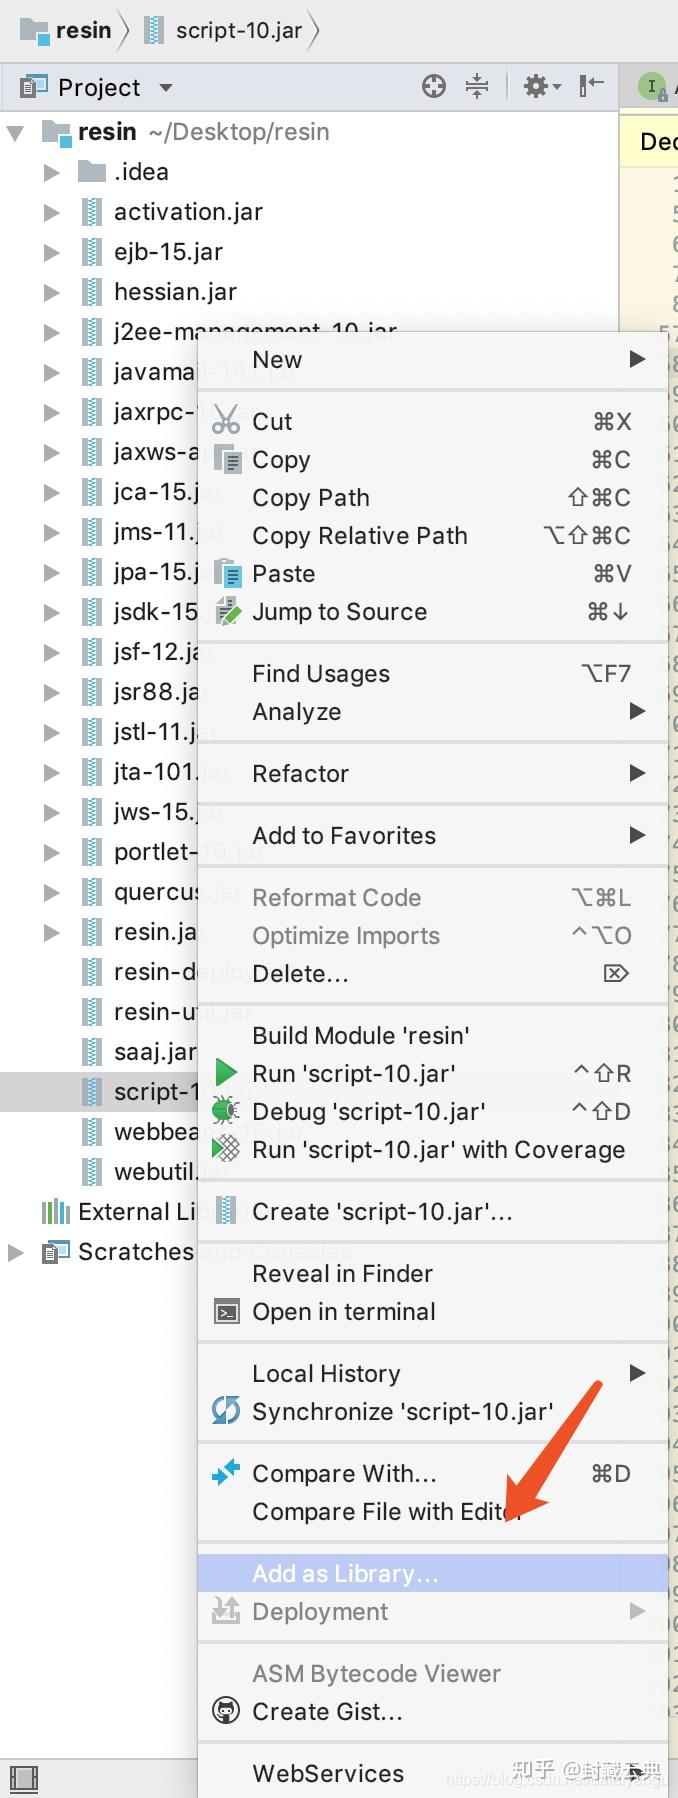
Task: Select Reveal in Finder
Action: pyautogui.click(x=342, y=1273)
